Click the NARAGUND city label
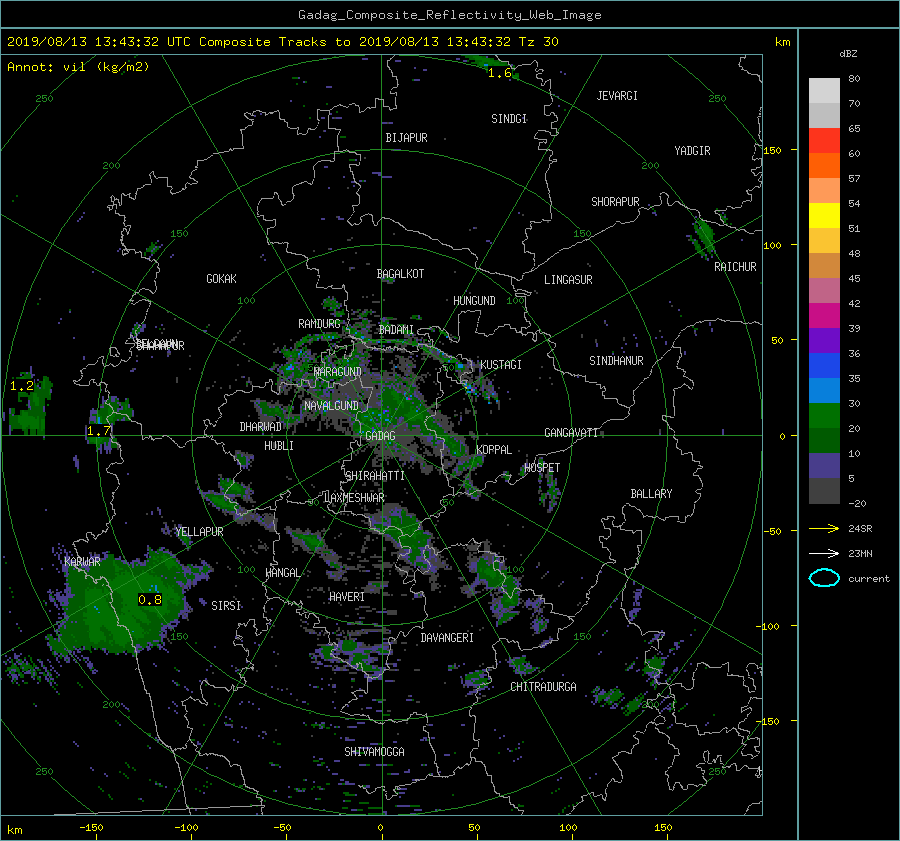Image resolution: width=900 pixels, height=841 pixels. point(338,372)
